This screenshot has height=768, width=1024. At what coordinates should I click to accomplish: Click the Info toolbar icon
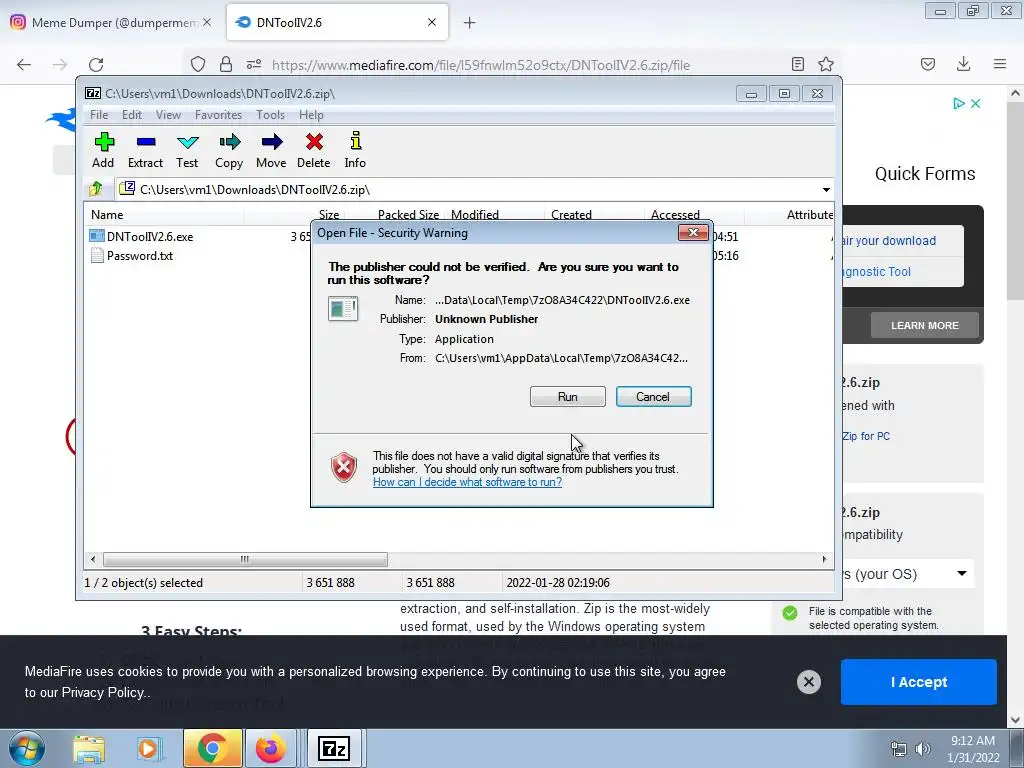tap(355, 151)
